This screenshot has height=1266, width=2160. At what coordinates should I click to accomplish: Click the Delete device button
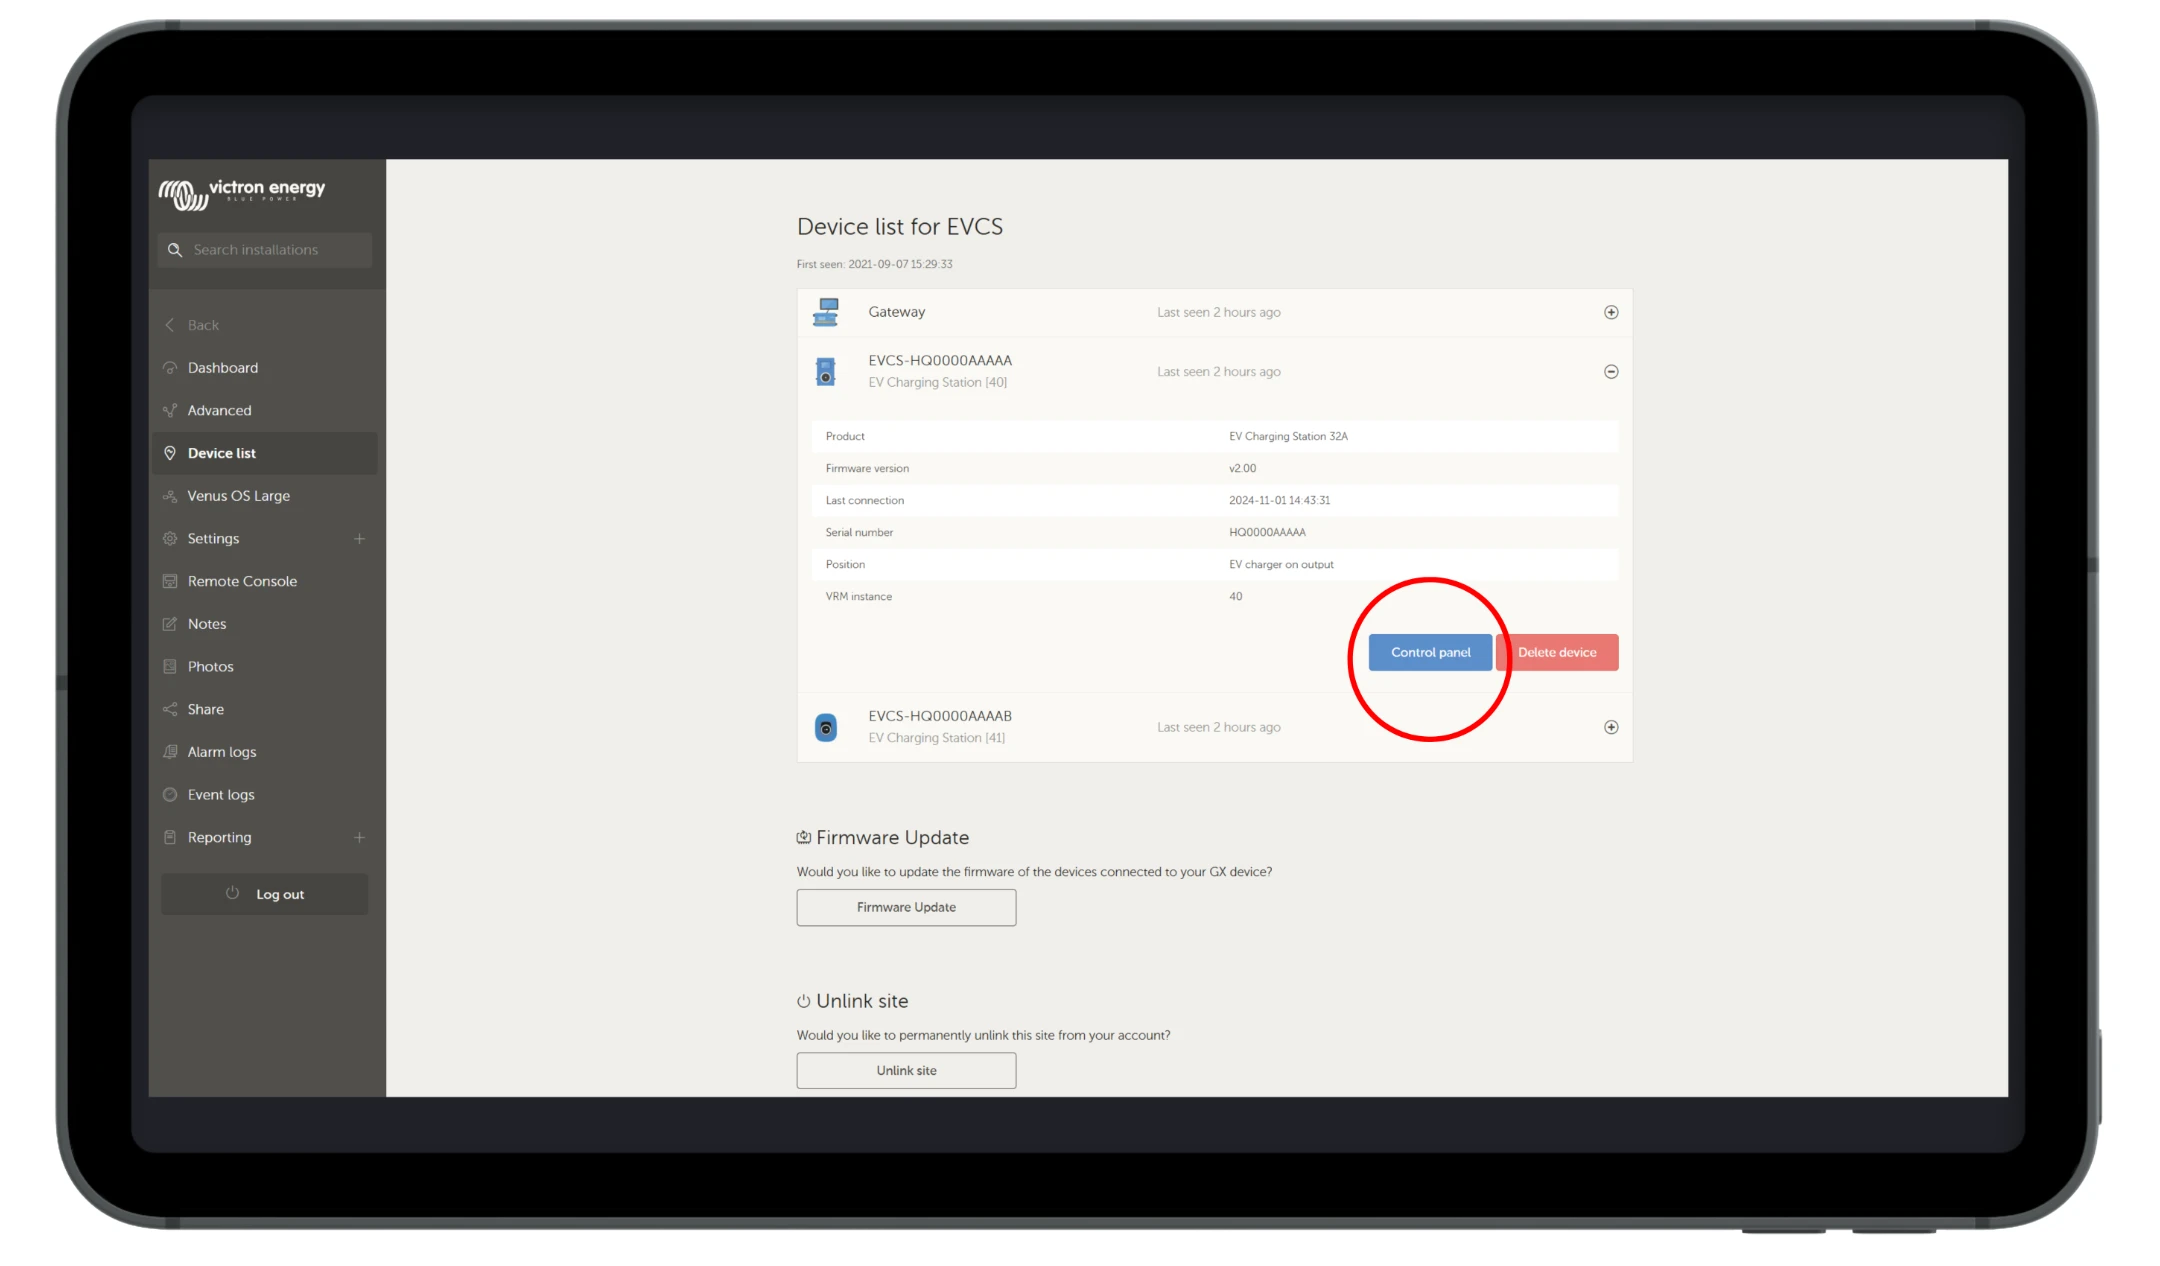[x=1556, y=651]
